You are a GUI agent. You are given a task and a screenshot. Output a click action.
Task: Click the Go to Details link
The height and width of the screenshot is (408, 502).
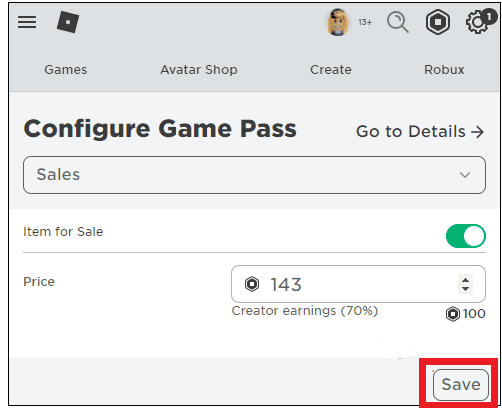[420, 131]
